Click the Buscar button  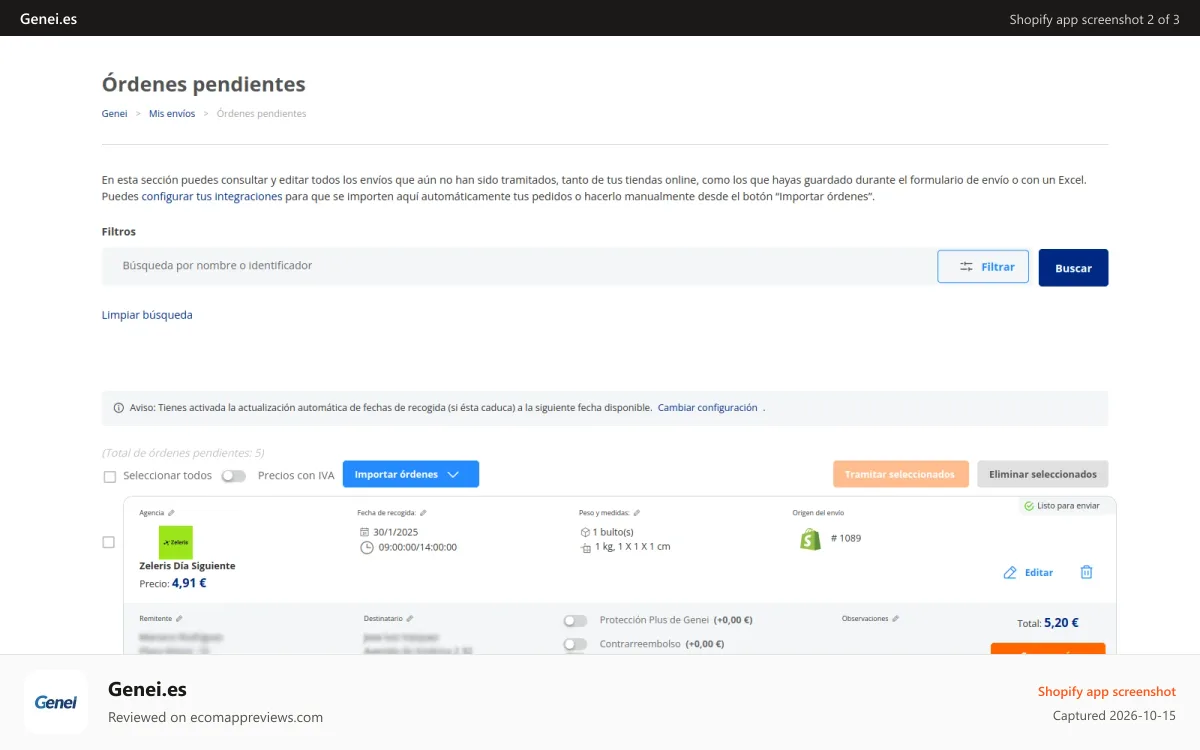(1073, 268)
